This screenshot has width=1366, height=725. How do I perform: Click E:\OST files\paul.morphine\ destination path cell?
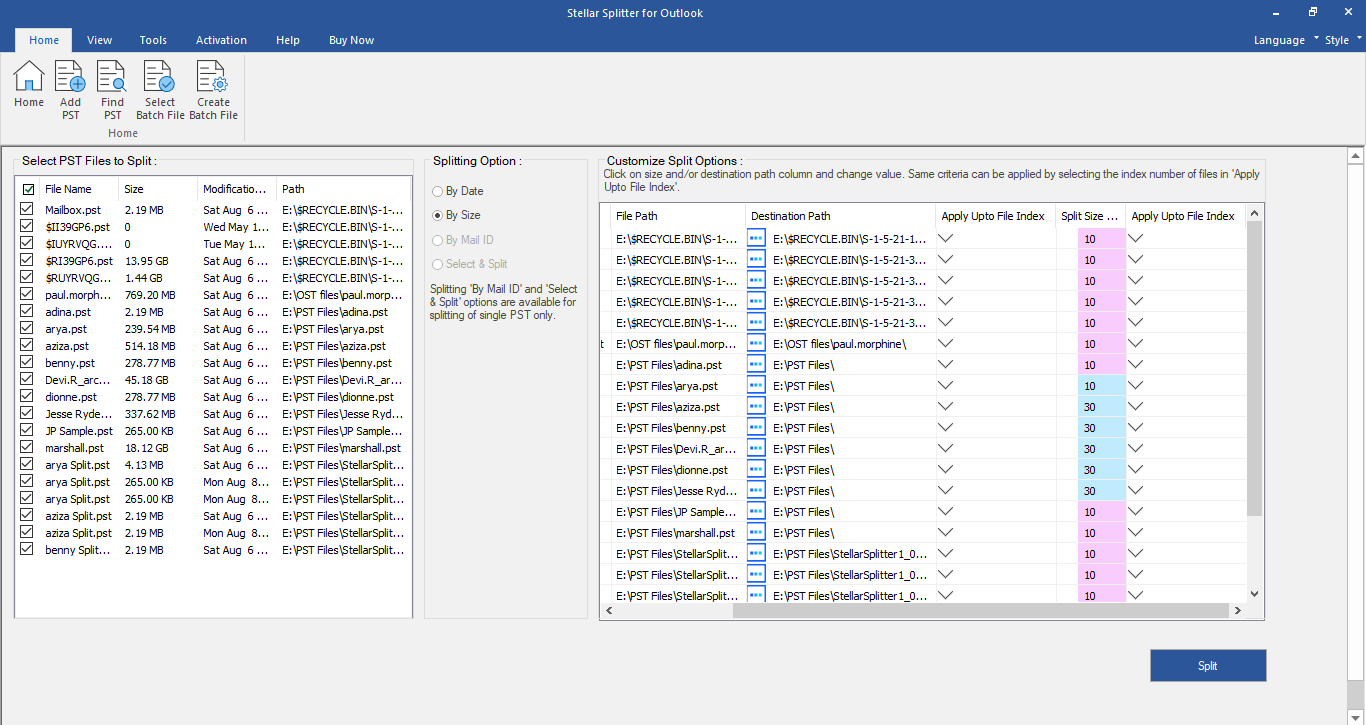pos(840,343)
